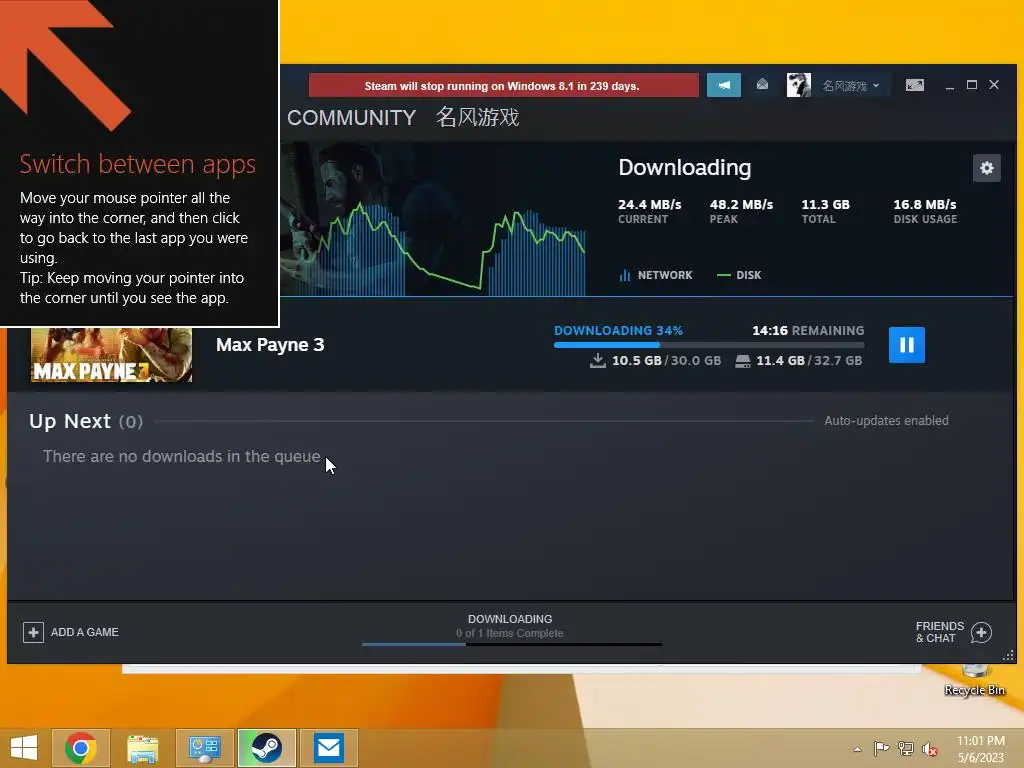1024x768 pixels.
Task: Open the Mail app from taskbar
Action: point(328,748)
